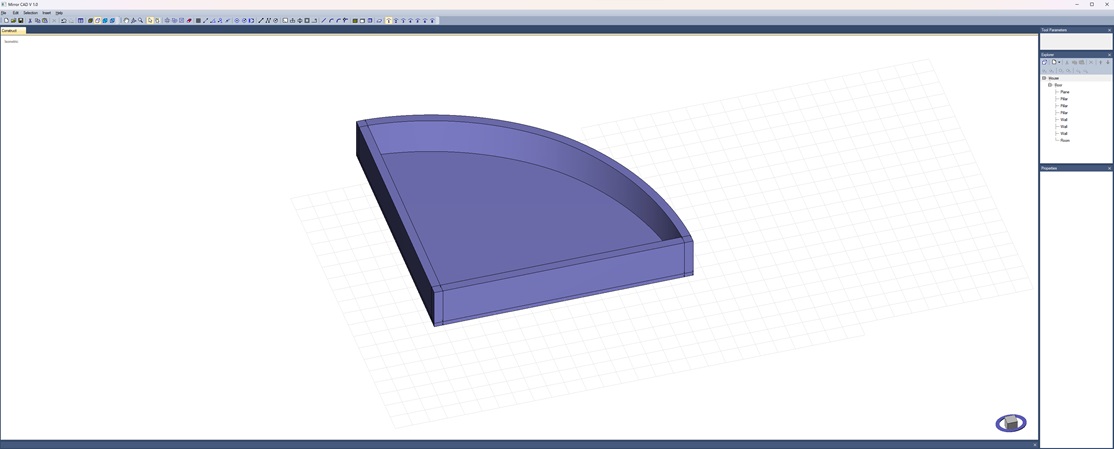Click the view orientation cube in viewport corner
The image size is (1114, 449).
(x=1010, y=423)
